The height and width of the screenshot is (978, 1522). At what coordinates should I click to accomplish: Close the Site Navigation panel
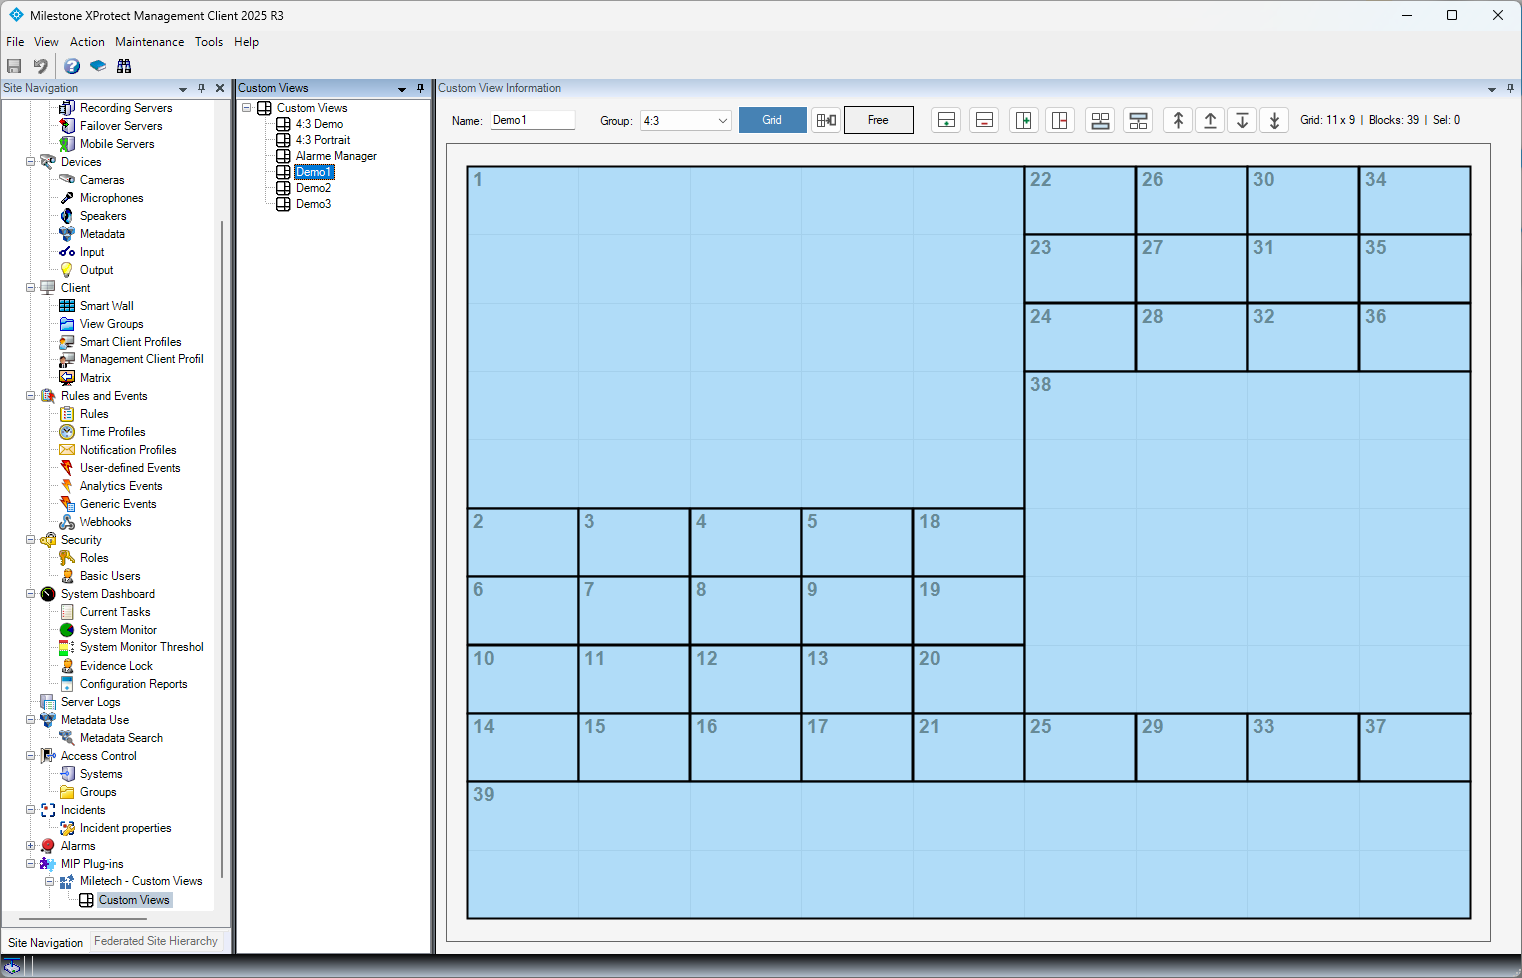coord(220,88)
